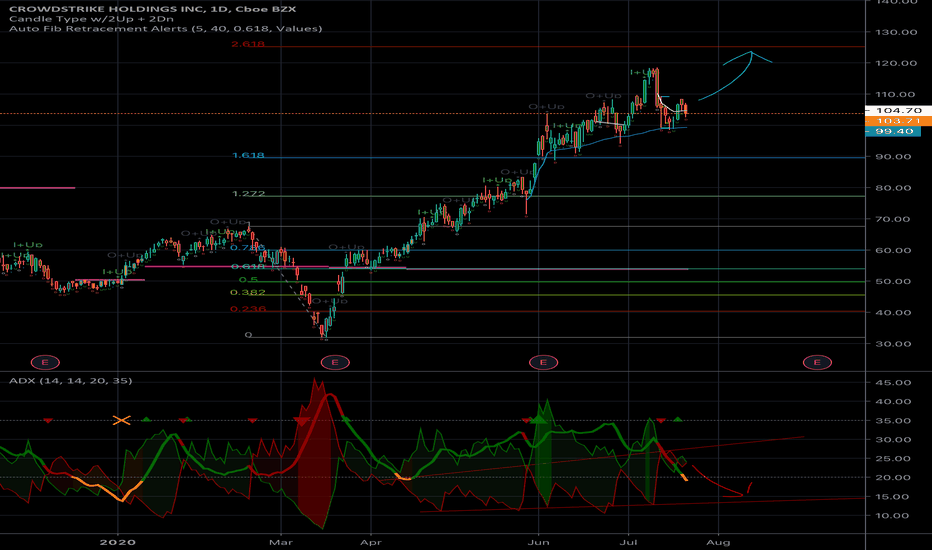The height and width of the screenshot is (550, 932).
Task: Click the Candle Type w/2Up + 2Dn indicator label
Action: [92, 19]
